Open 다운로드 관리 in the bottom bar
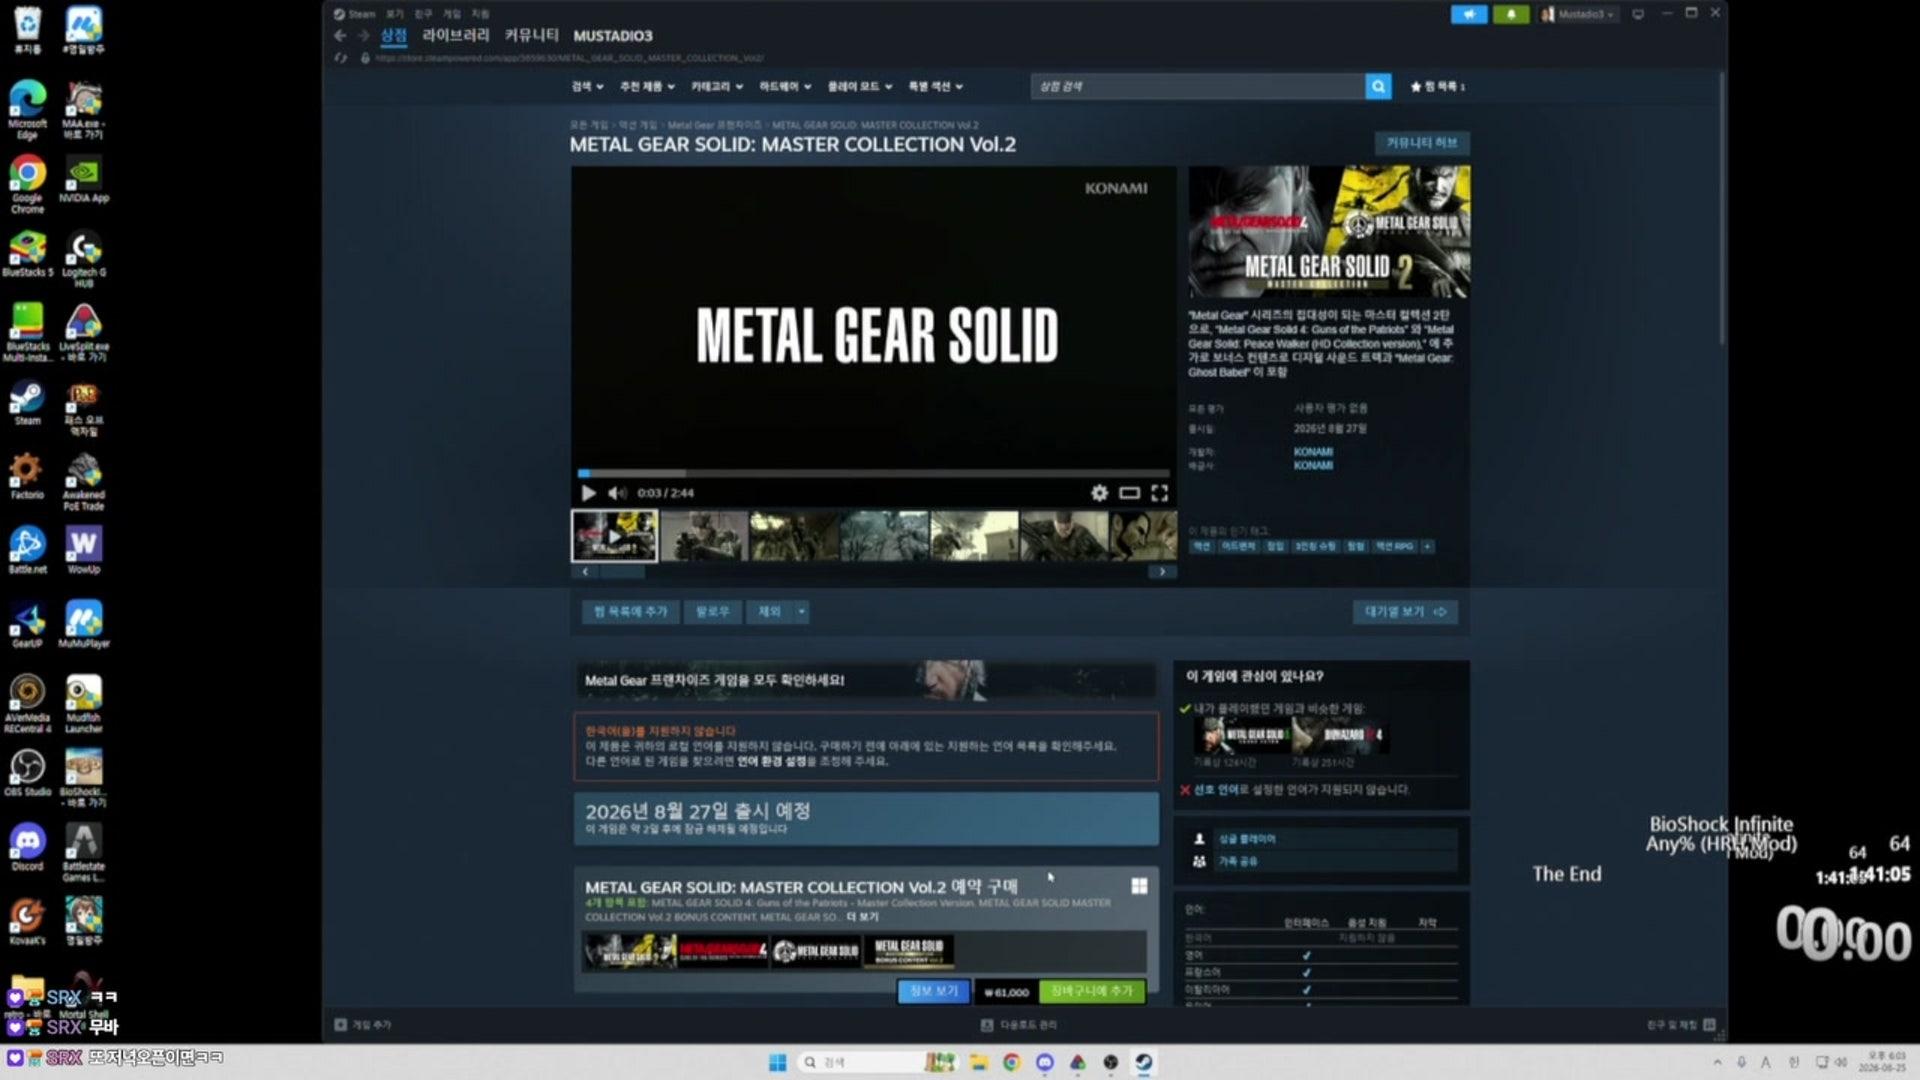1920x1080 pixels. tap(1019, 1025)
